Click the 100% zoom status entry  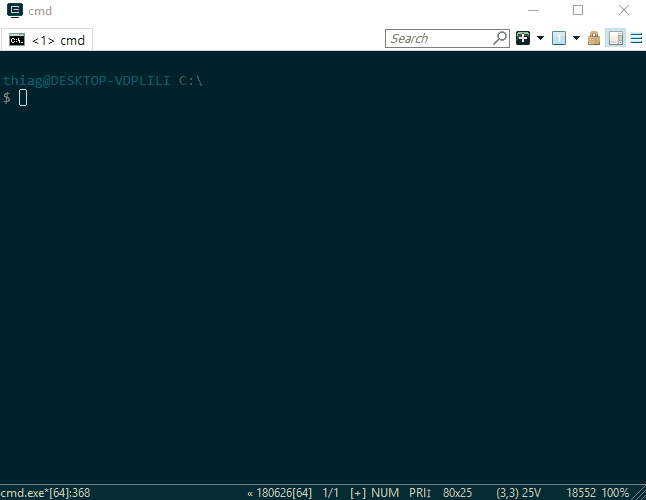click(x=615, y=493)
